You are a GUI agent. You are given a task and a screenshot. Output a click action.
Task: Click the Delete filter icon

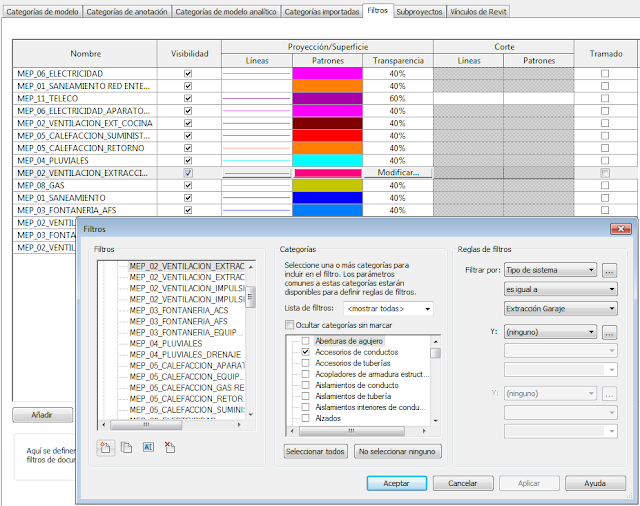click(169, 447)
